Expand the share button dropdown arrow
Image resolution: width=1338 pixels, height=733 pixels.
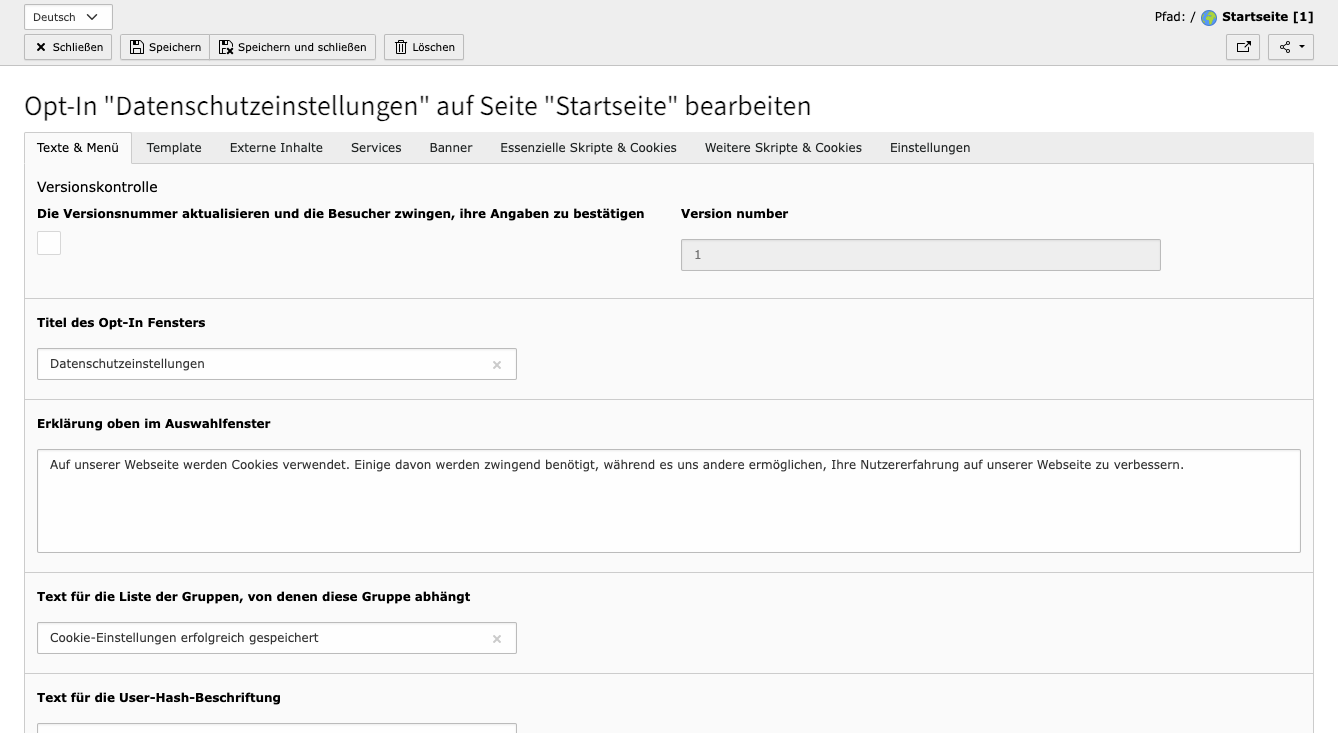1300,47
